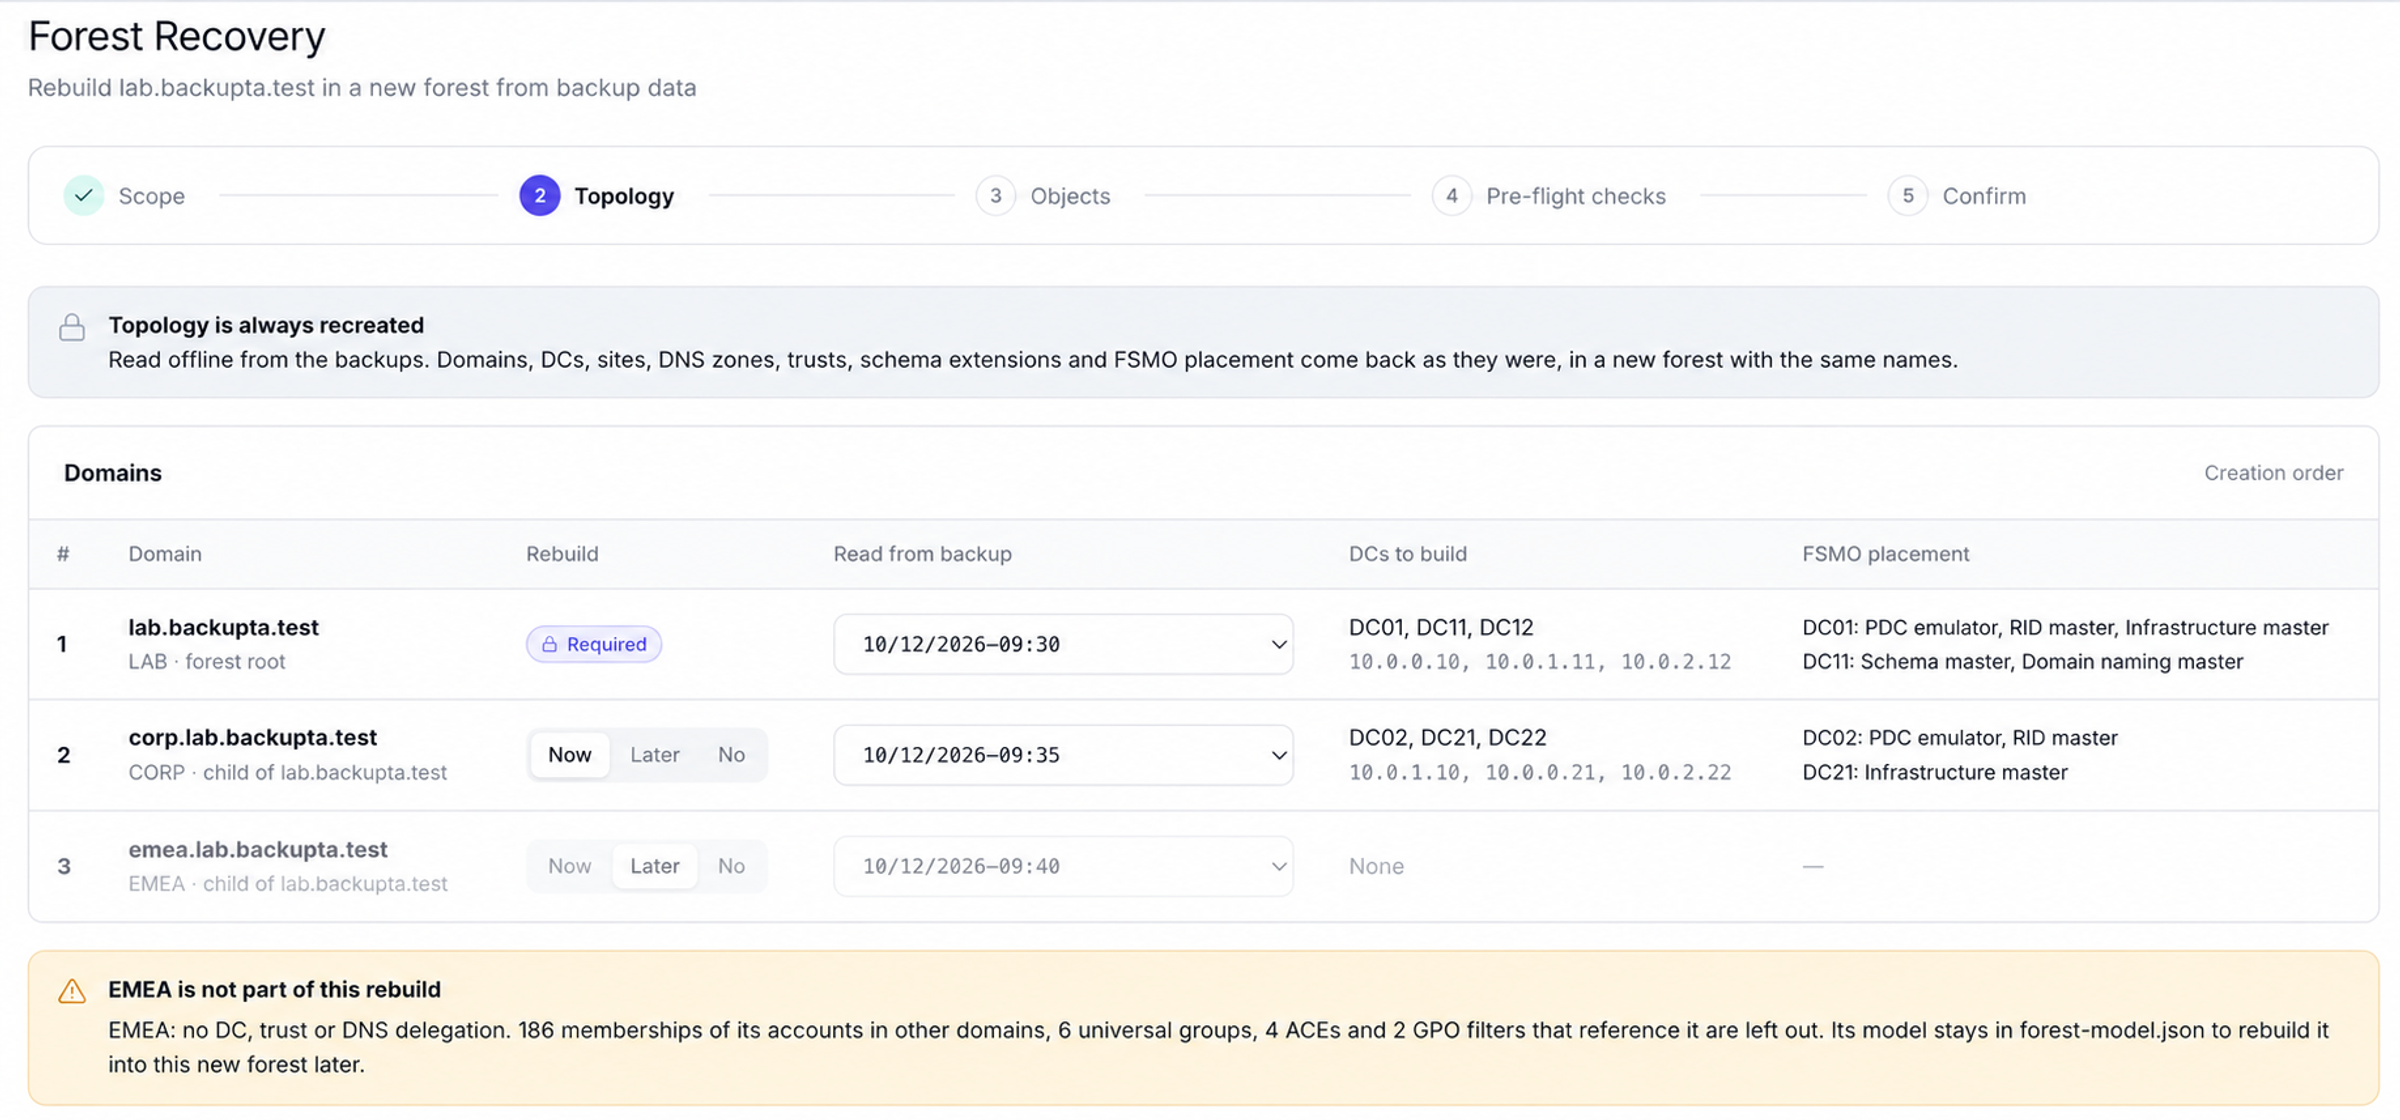Set corp.lab.backupta.test rebuild to Later
The height and width of the screenshot is (1120, 2400).
click(x=655, y=755)
